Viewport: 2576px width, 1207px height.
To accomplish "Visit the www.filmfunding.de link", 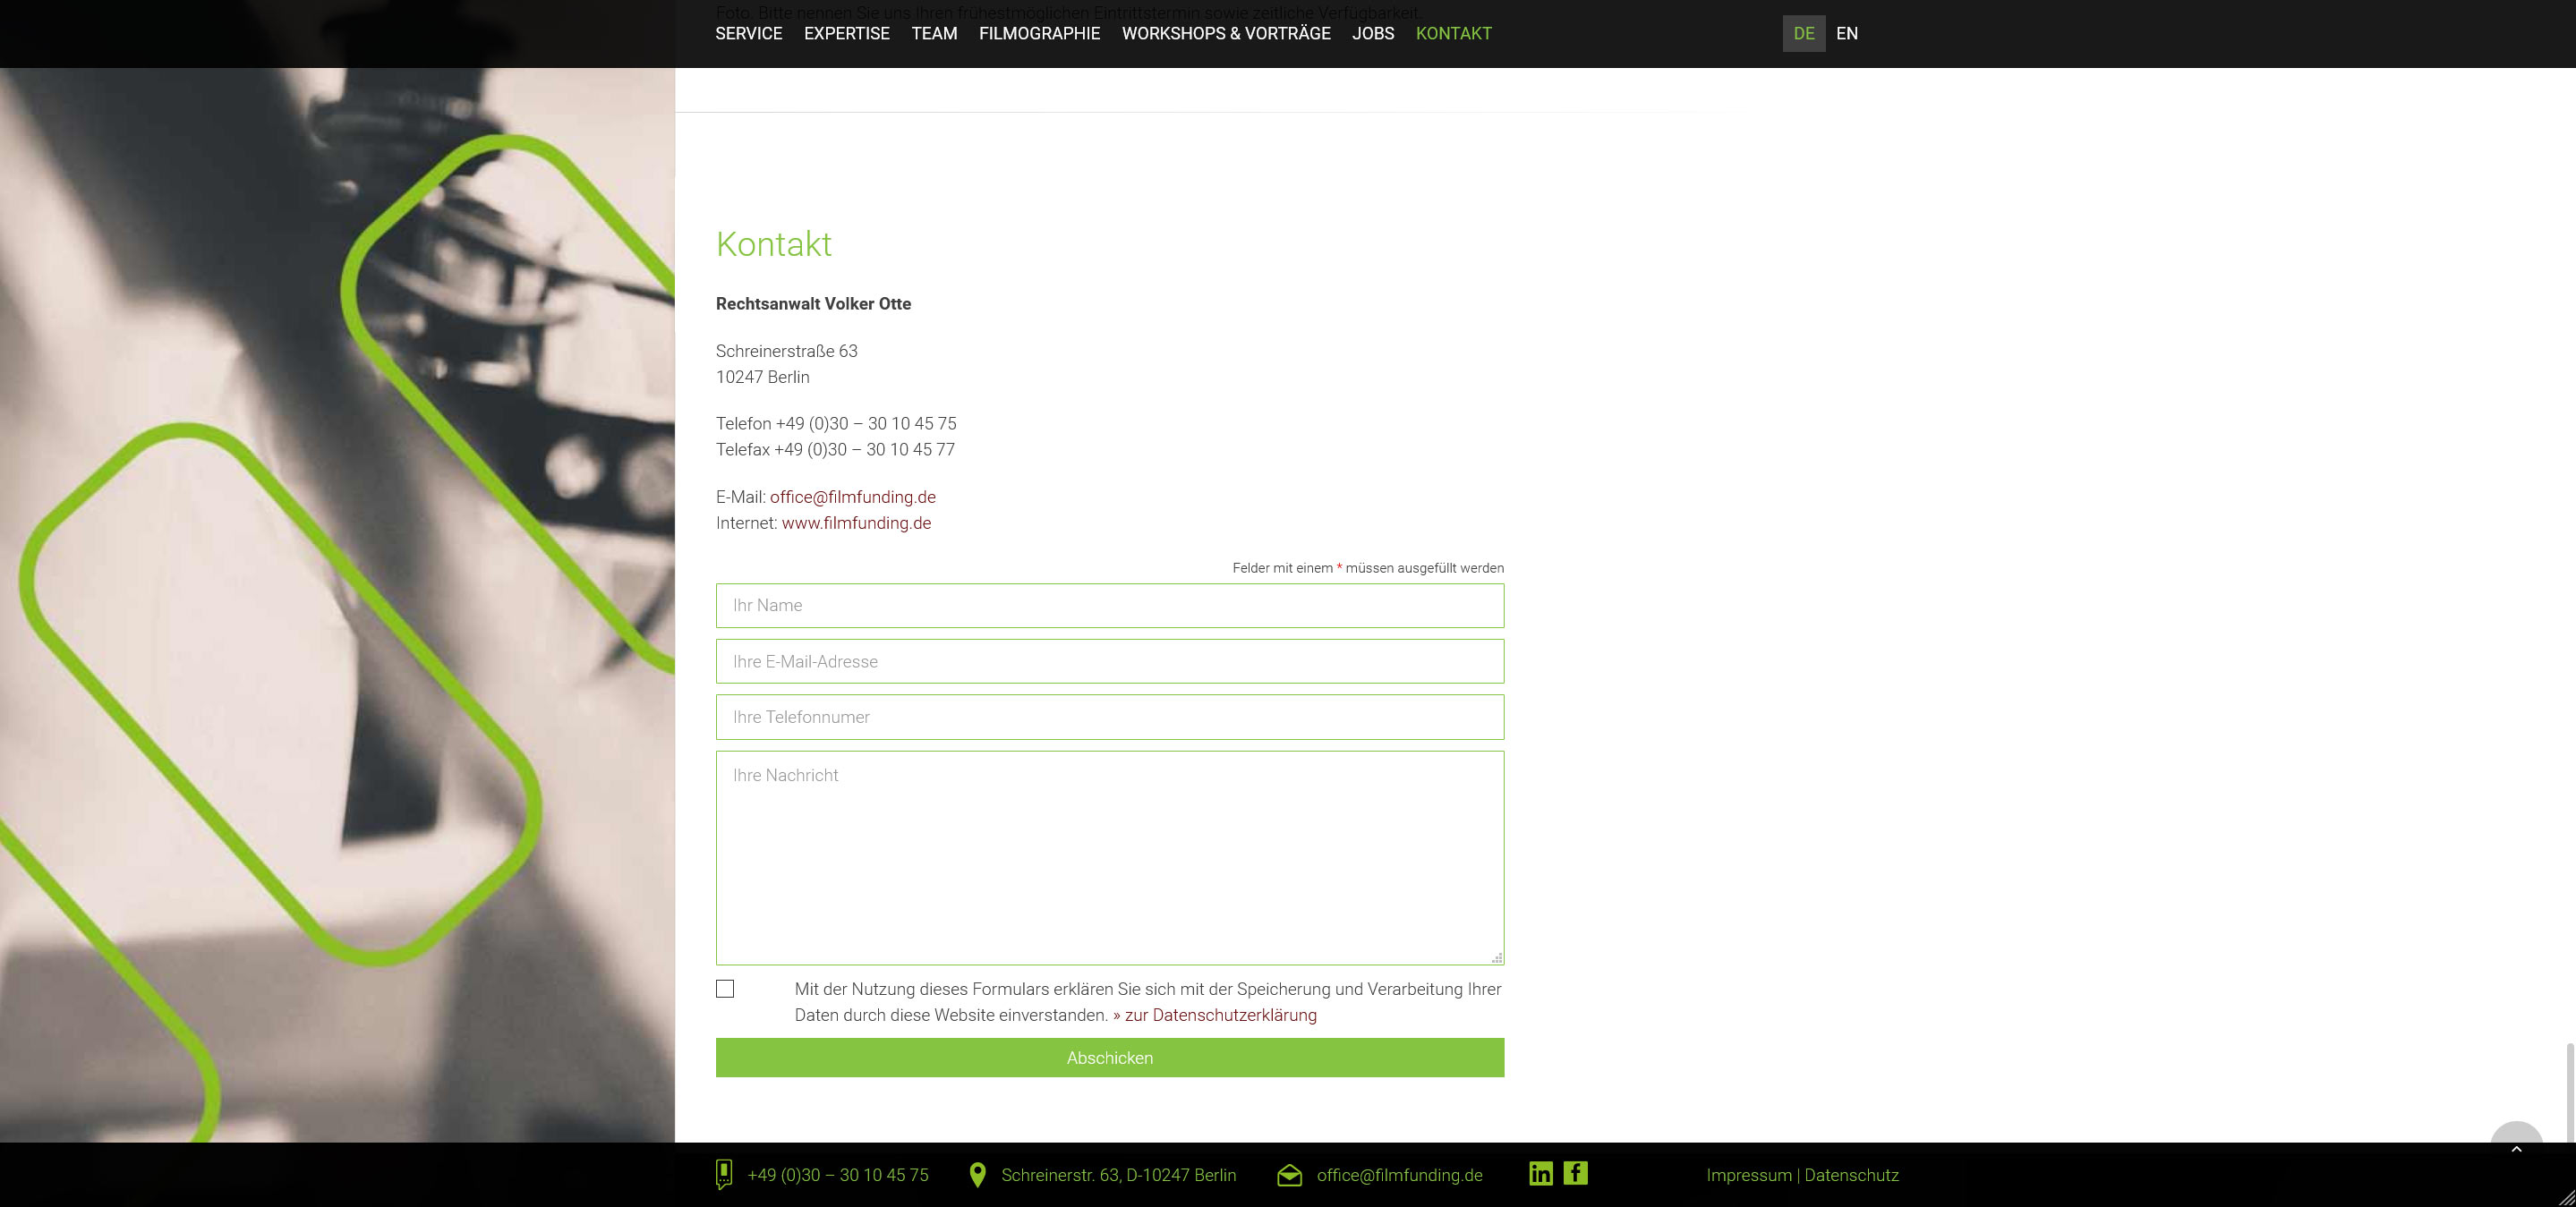I will pos(856,523).
